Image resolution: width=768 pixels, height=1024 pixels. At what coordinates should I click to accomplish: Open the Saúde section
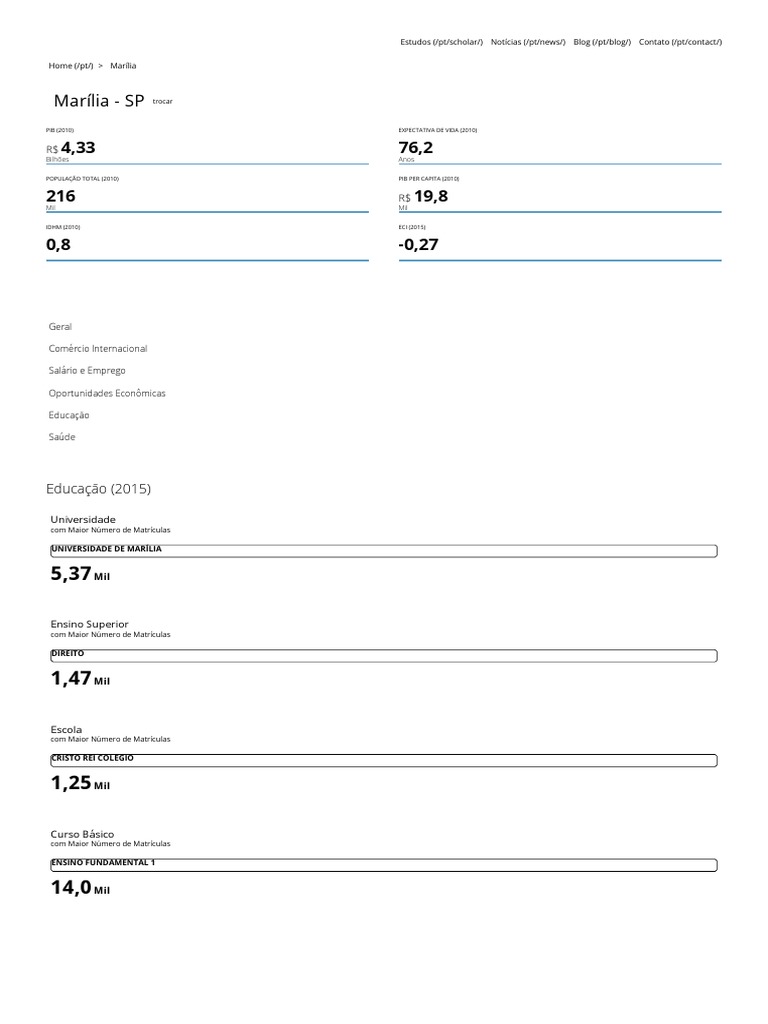[62, 437]
